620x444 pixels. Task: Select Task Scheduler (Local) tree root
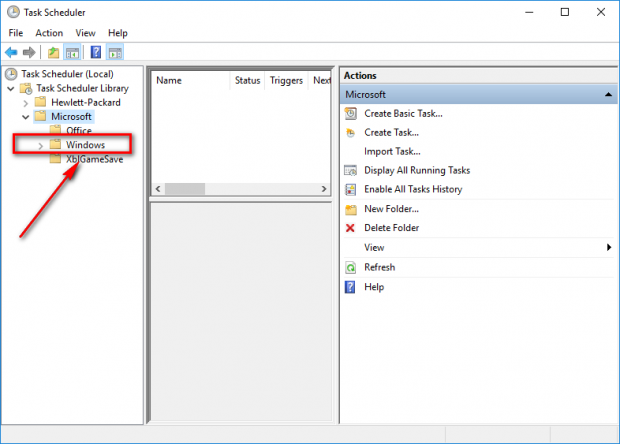coord(67,74)
